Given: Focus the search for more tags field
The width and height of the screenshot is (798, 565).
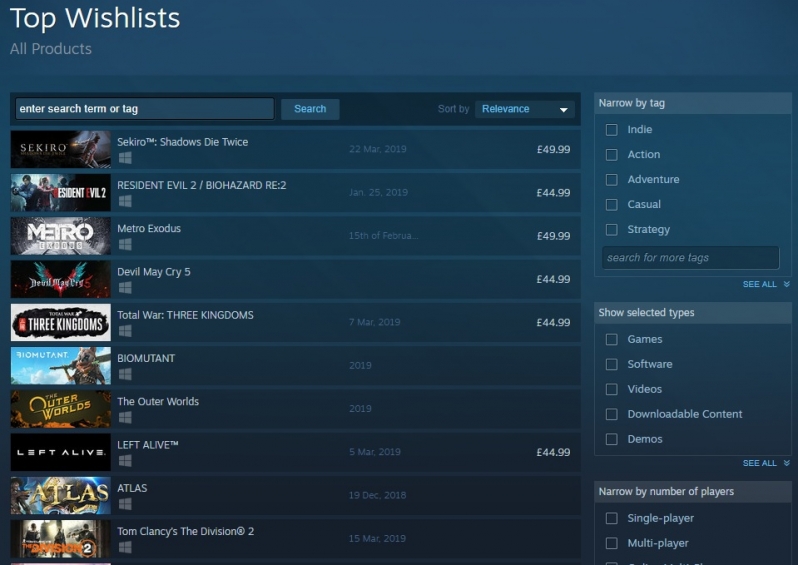Looking at the screenshot, I should tap(691, 258).
